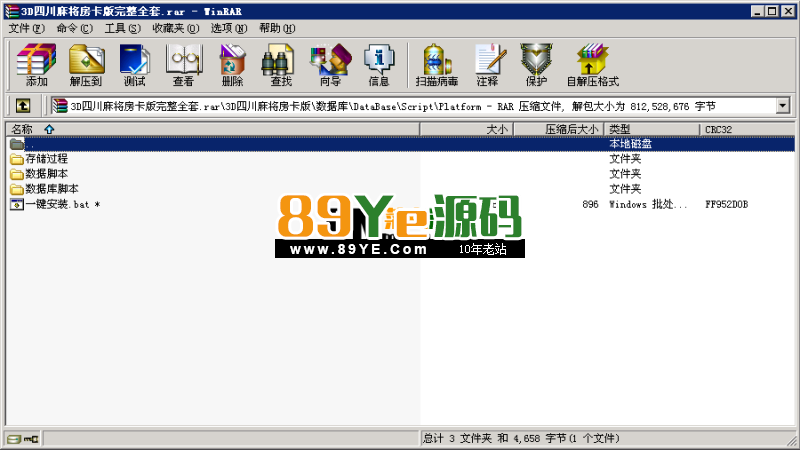Open the address bar path dropdown
The width and height of the screenshot is (800, 450).
click(783, 106)
